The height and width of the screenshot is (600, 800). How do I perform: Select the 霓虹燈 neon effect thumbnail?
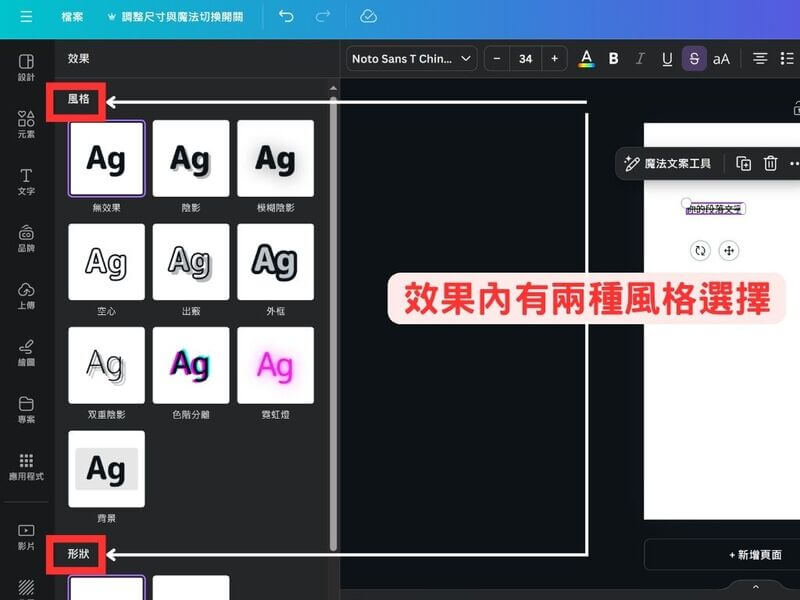(x=275, y=365)
